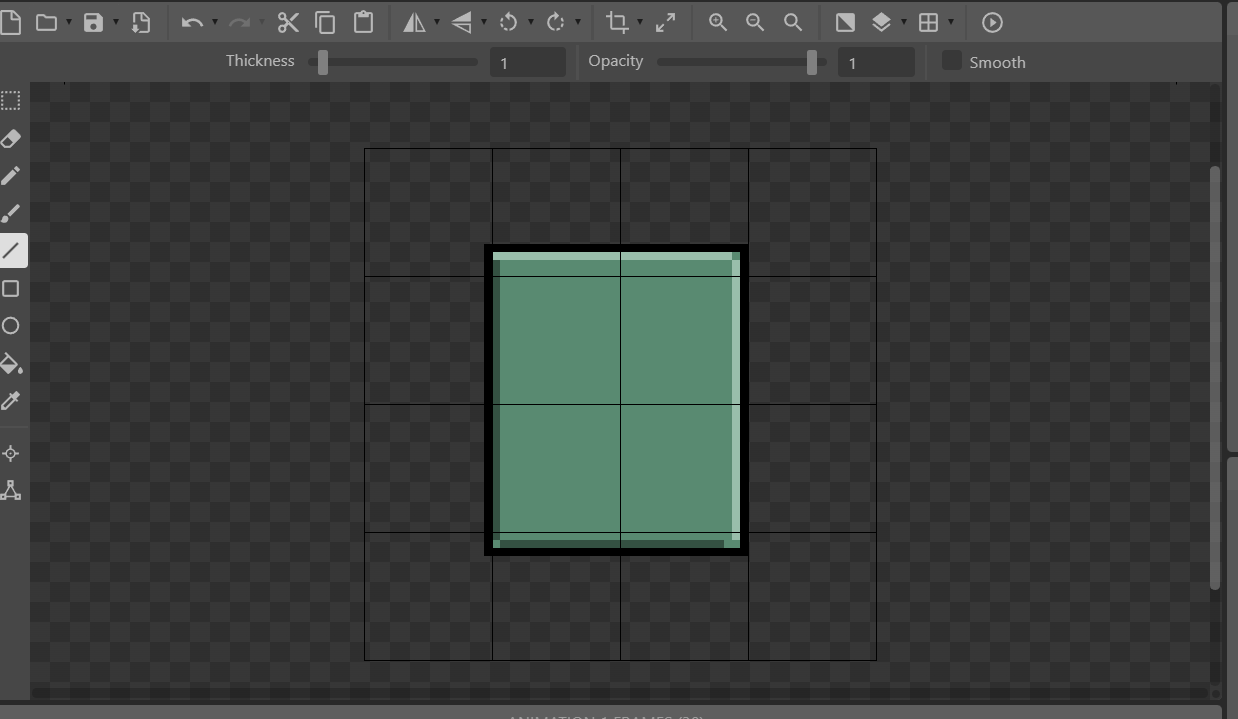This screenshot has height=719, width=1238.
Task: Click the export file icon
Action: [141, 22]
